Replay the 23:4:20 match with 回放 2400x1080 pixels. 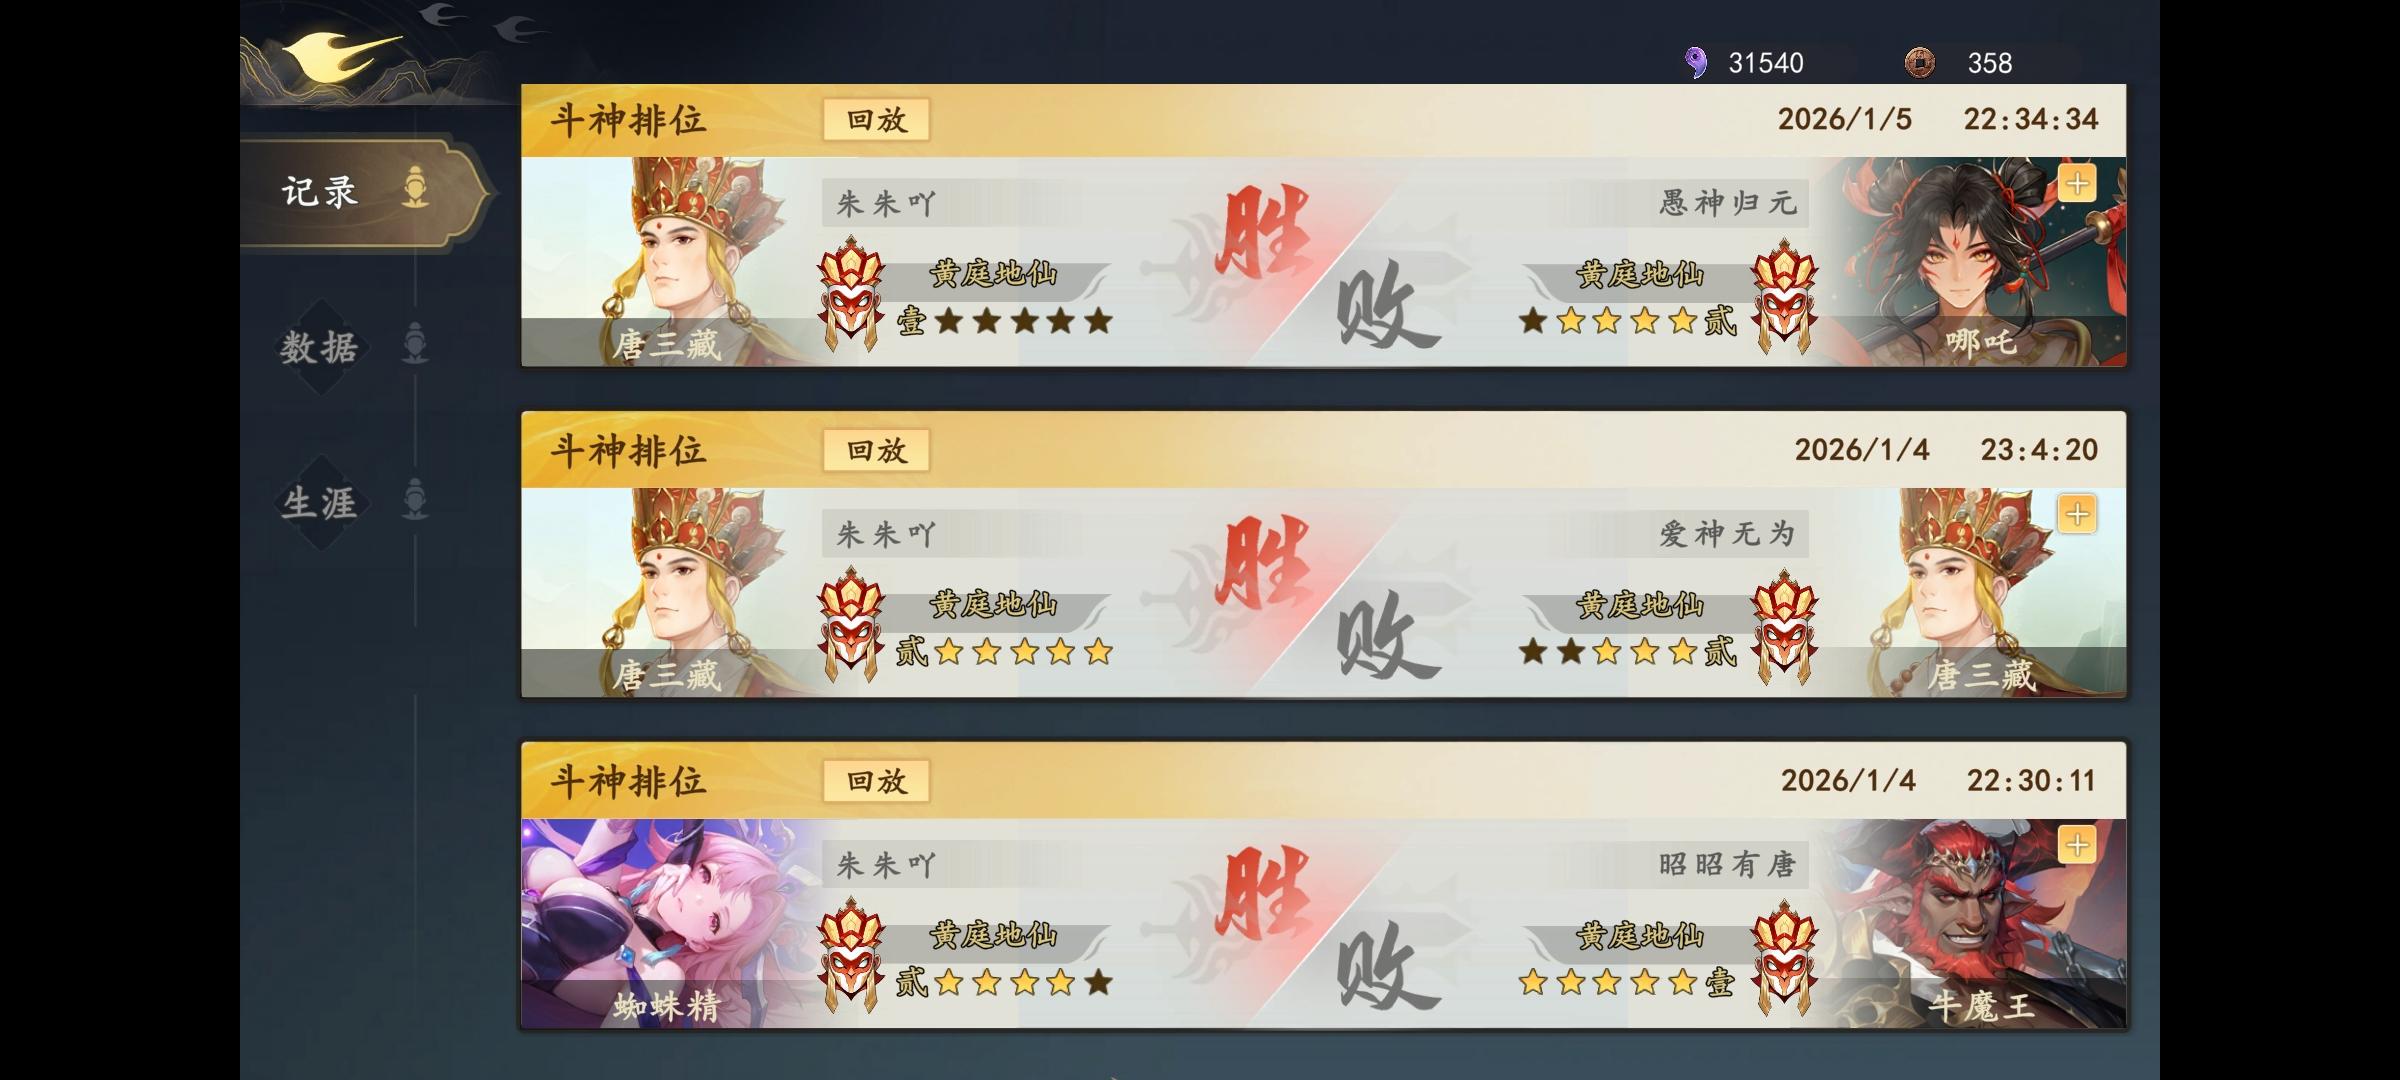tap(877, 451)
